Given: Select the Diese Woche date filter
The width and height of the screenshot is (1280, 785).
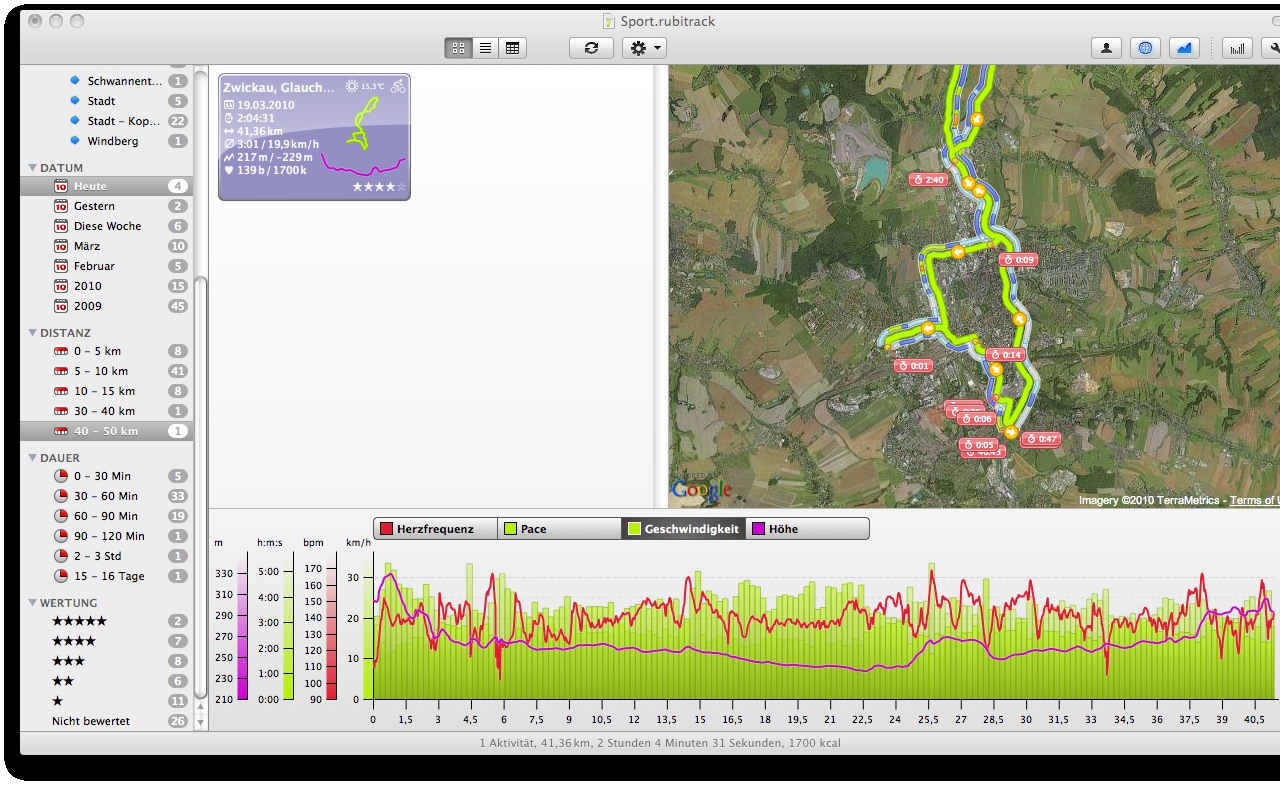Looking at the screenshot, I should [x=107, y=226].
